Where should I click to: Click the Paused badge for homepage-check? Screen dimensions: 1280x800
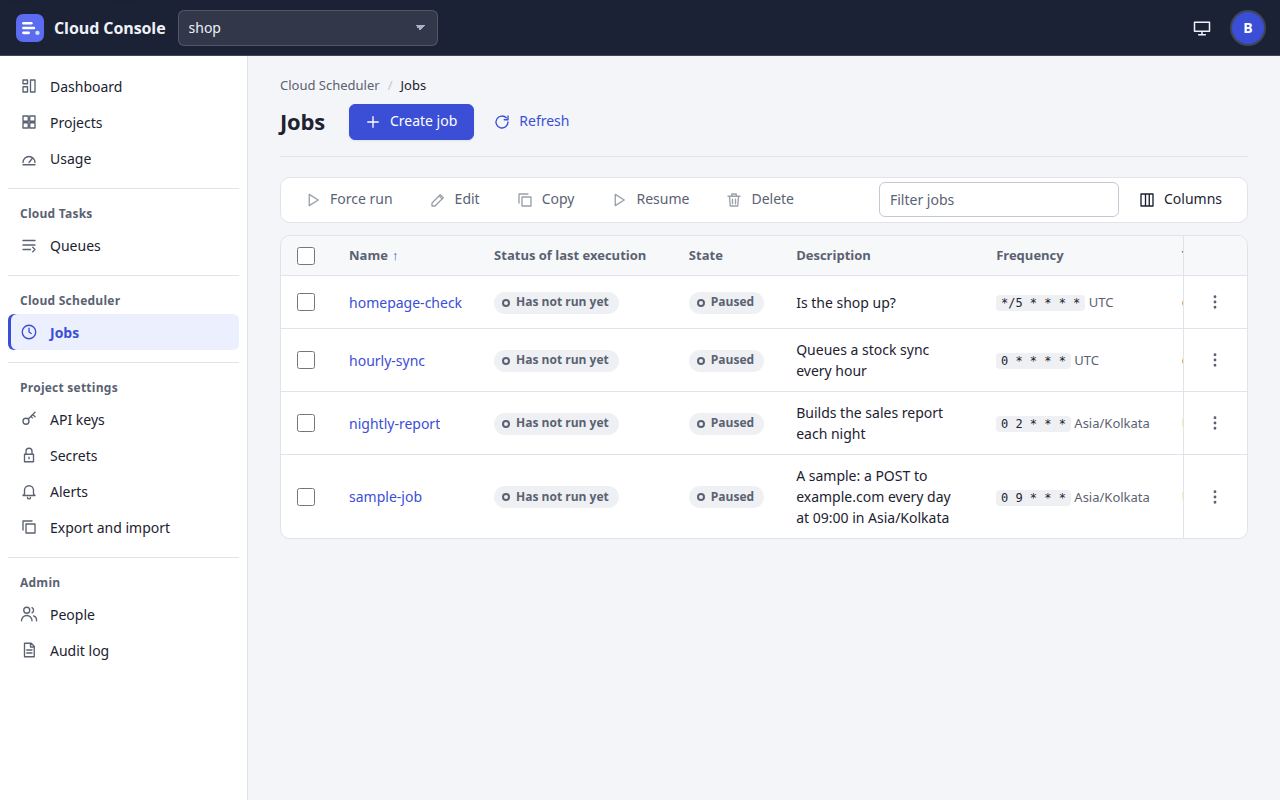click(726, 302)
